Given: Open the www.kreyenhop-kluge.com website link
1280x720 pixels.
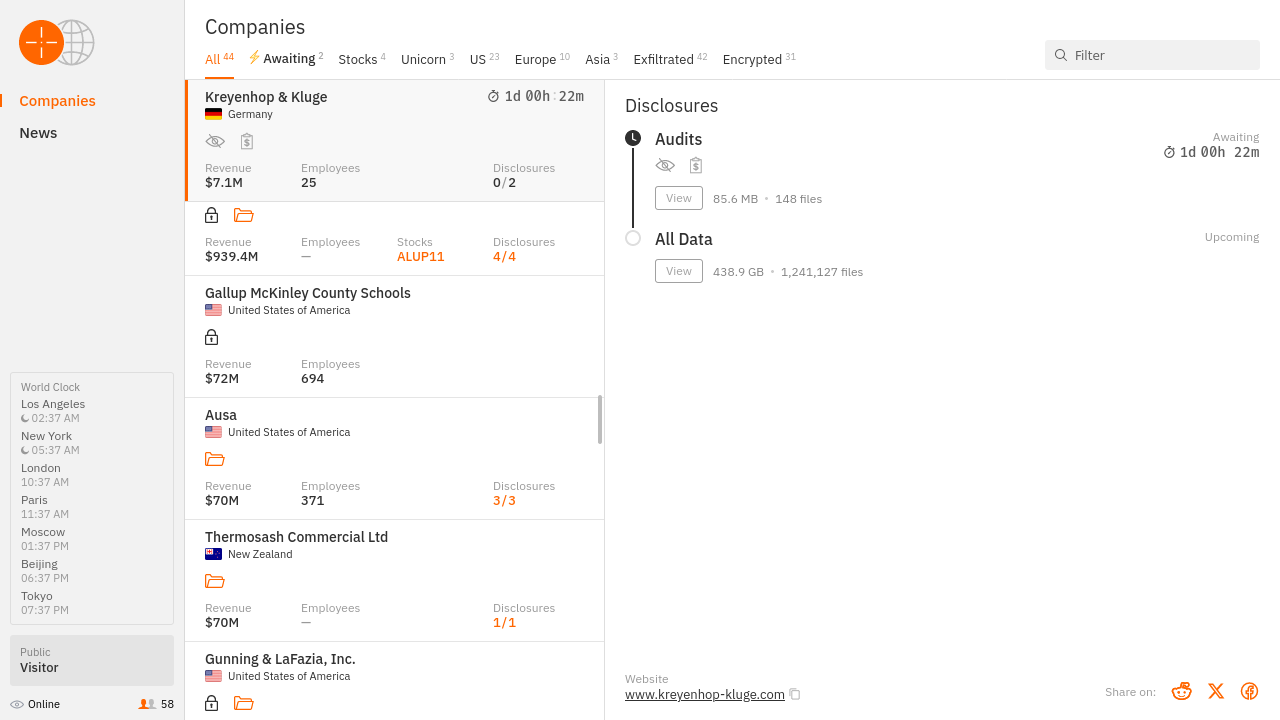Looking at the screenshot, I should pos(704,694).
